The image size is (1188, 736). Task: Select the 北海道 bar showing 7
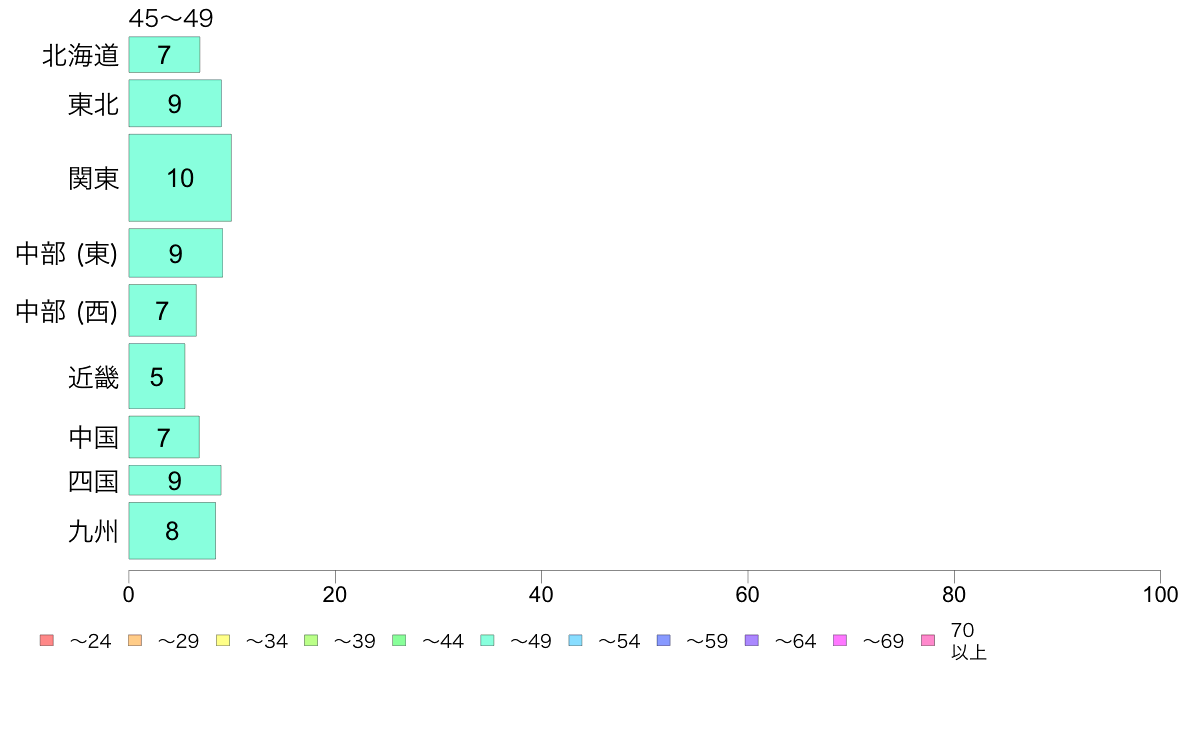click(x=164, y=55)
